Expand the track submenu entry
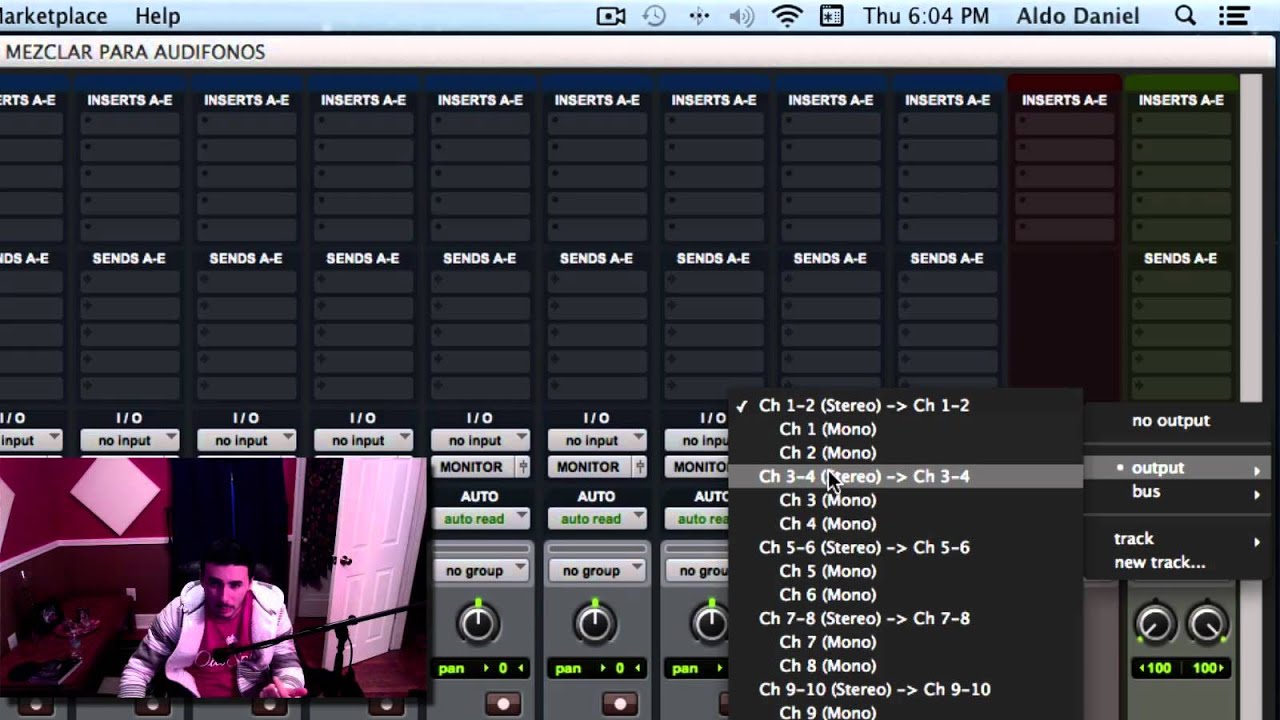1280x720 pixels. [1176, 539]
